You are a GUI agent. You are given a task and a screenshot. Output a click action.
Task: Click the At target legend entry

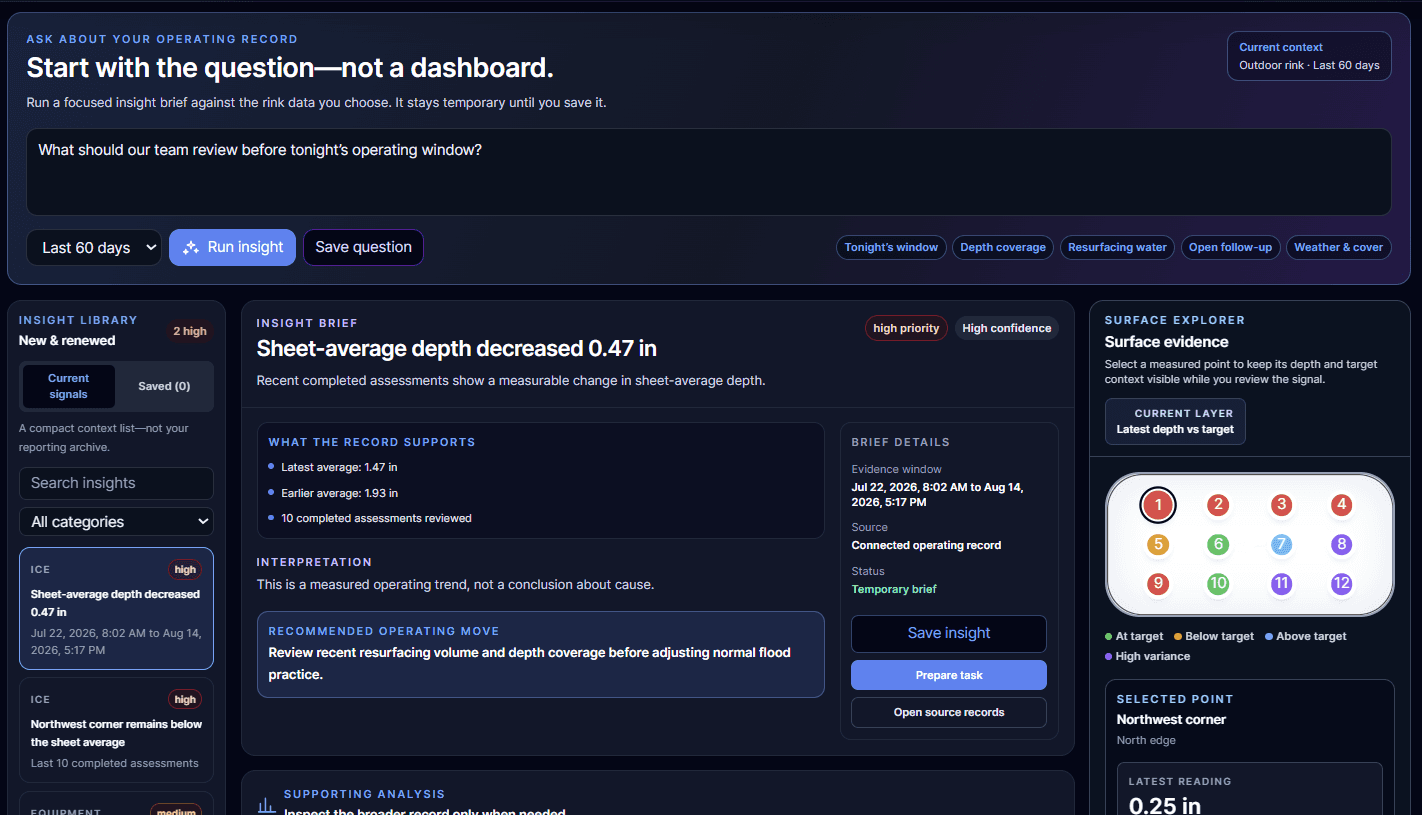(x=1134, y=636)
